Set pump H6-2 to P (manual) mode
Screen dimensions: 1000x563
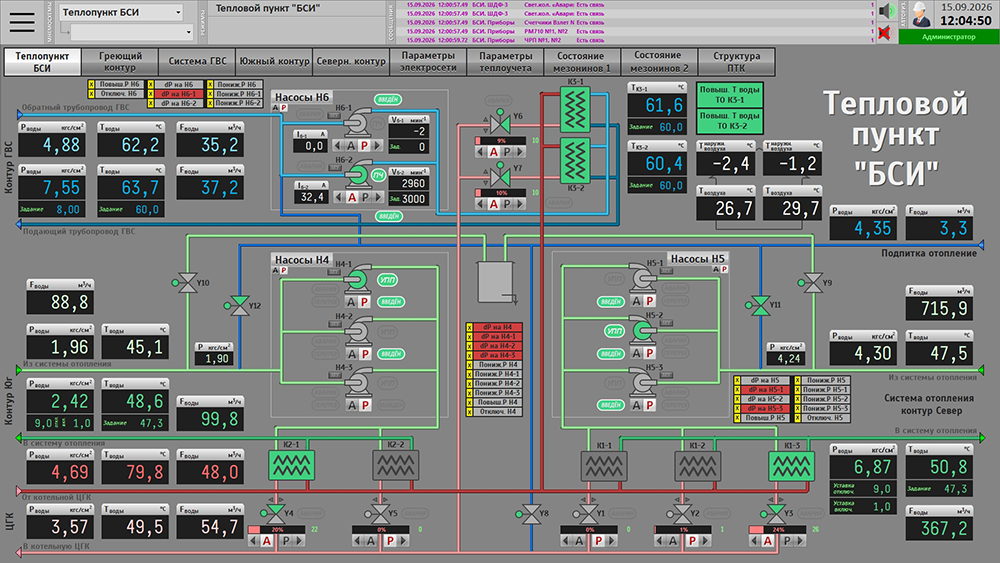pos(365,198)
